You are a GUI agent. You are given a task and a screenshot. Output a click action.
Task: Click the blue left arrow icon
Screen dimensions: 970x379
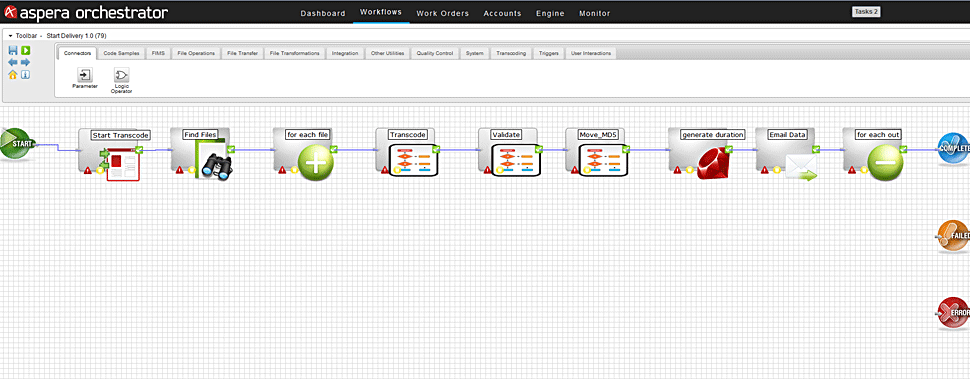[13, 62]
